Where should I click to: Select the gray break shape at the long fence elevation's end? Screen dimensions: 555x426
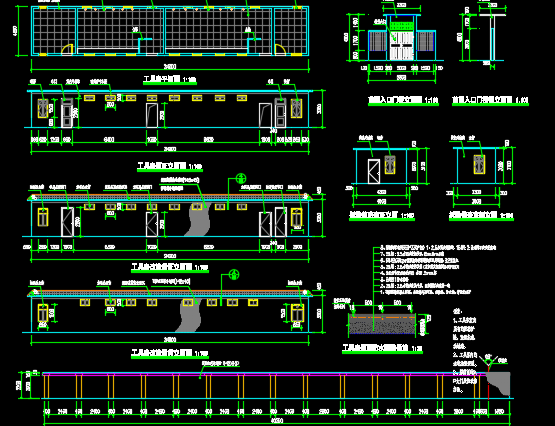click(498, 384)
